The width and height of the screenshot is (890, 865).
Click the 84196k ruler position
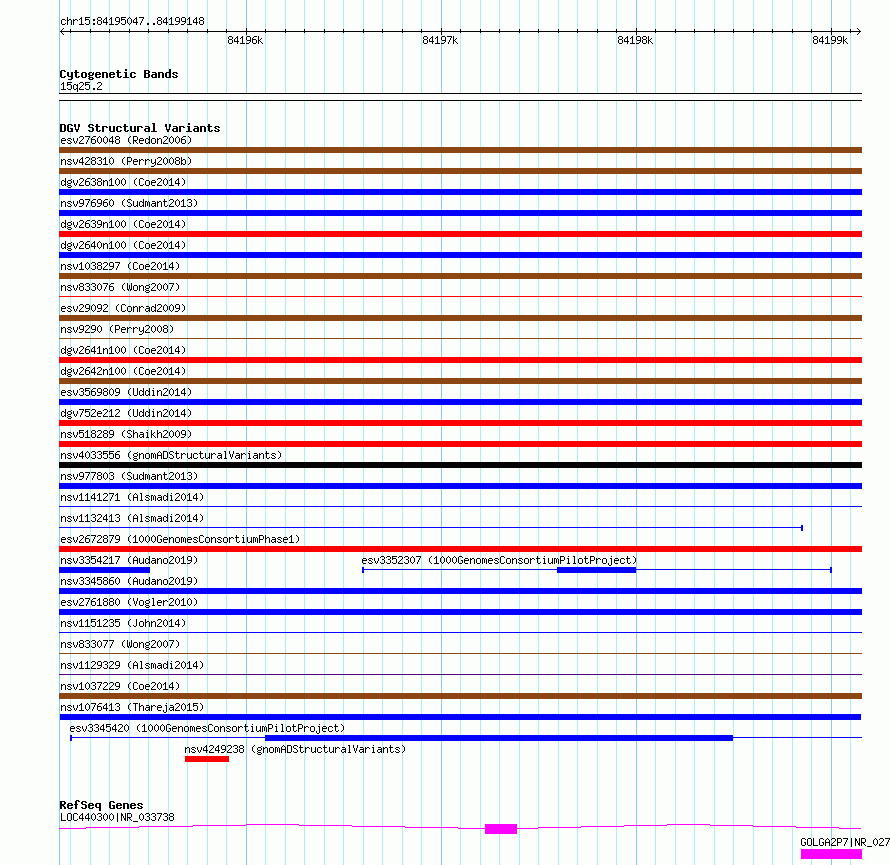click(245, 40)
